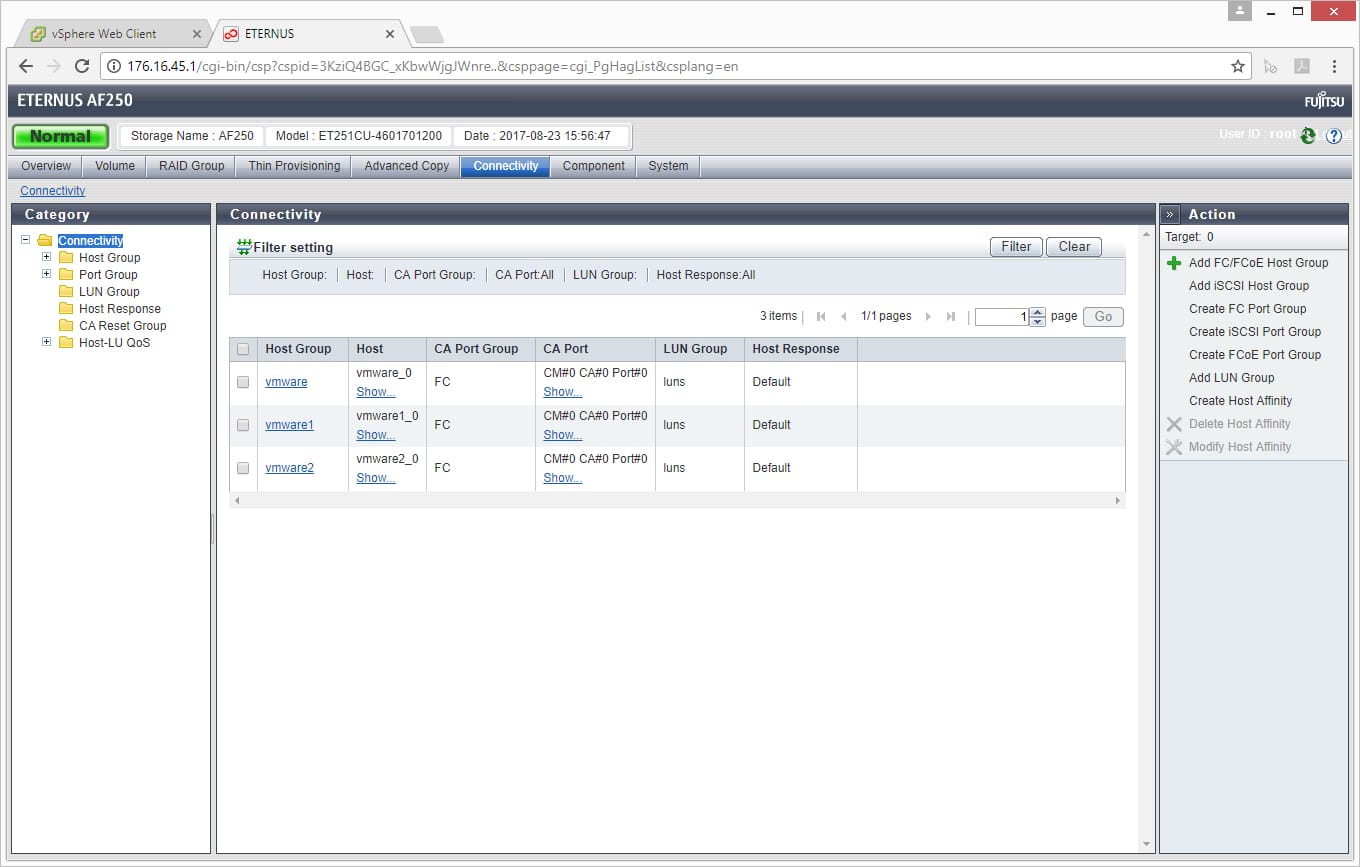Image resolution: width=1360 pixels, height=867 pixels.
Task: Click Create iSCSI Port Group action
Action: tap(1255, 332)
